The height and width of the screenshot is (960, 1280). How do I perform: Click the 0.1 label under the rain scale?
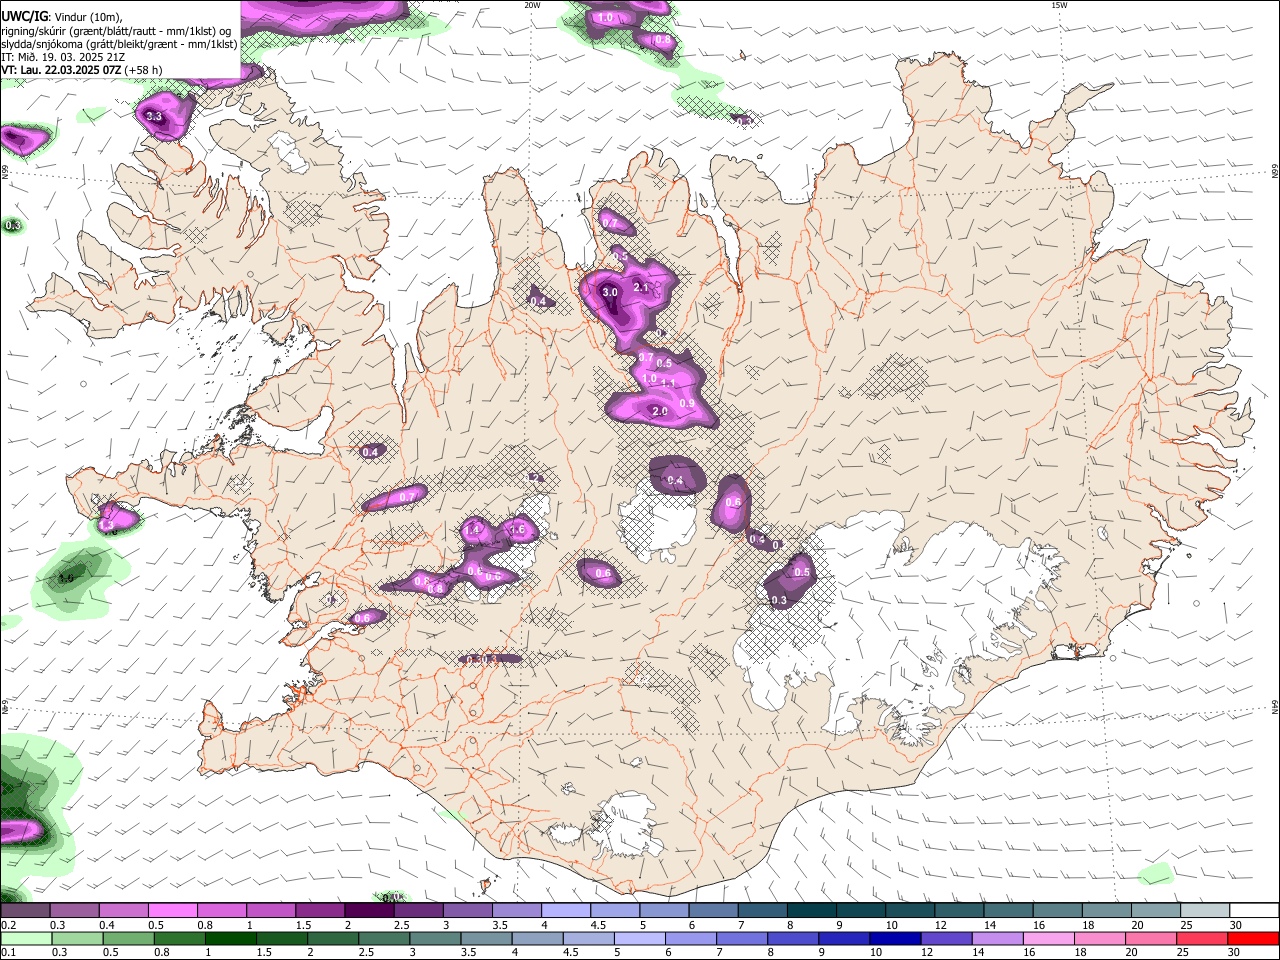click(x=6, y=953)
